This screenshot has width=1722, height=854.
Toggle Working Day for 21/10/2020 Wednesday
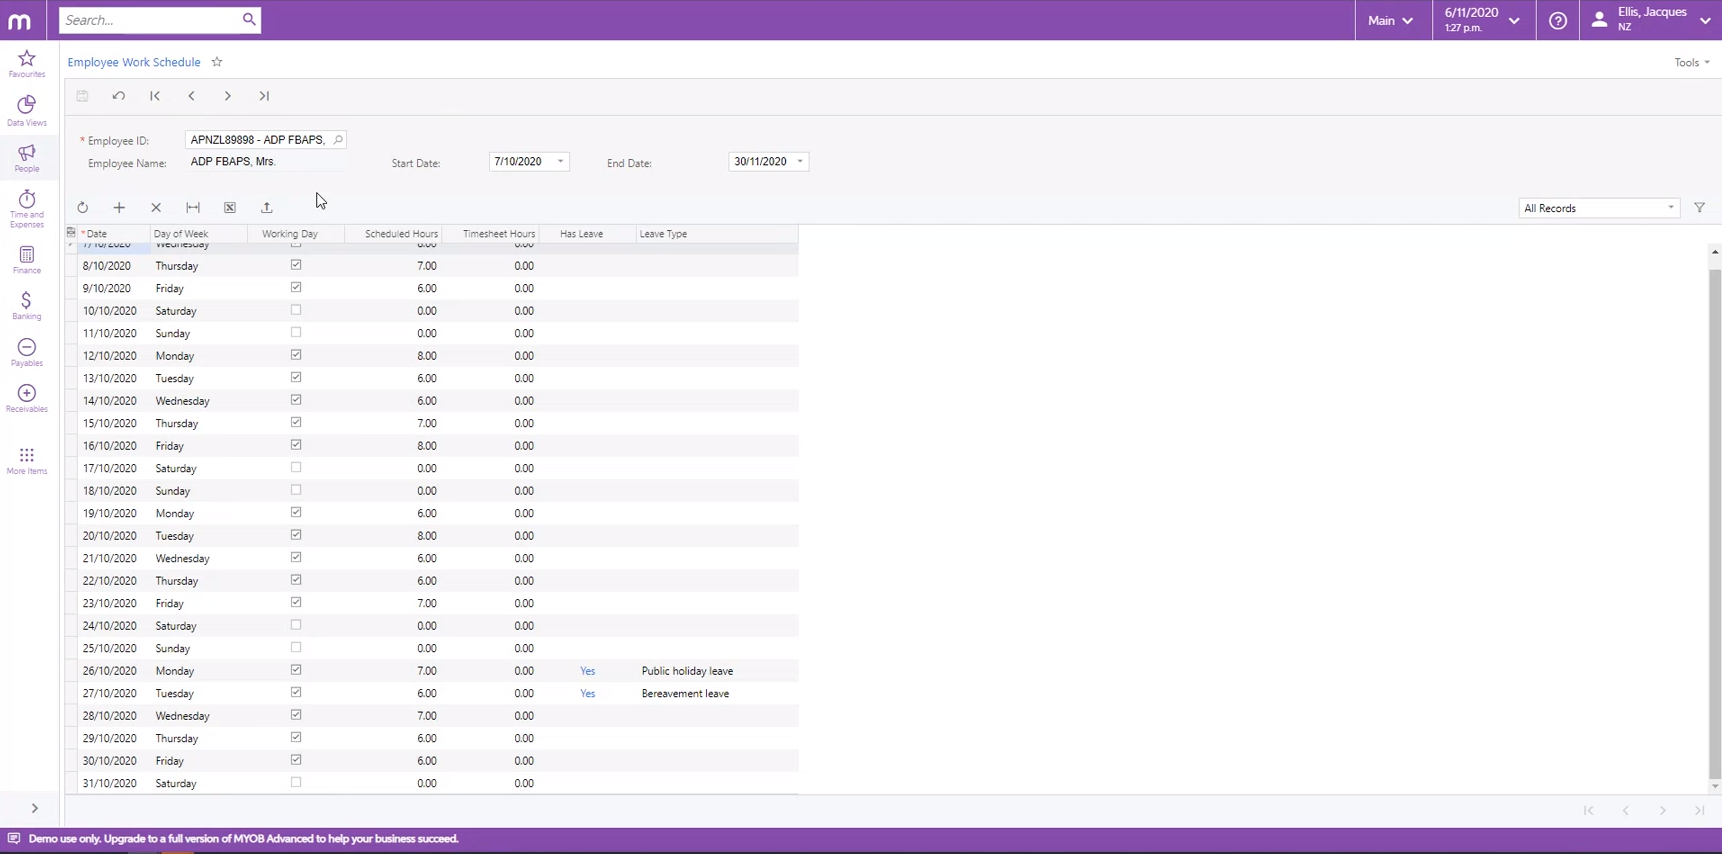pos(296,558)
